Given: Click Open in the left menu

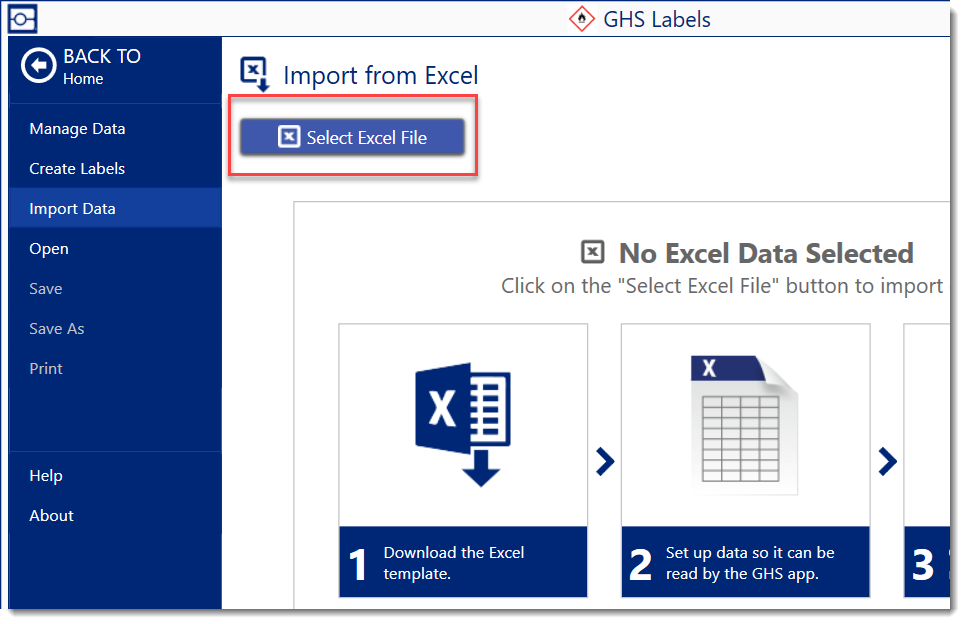Looking at the screenshot, I should tap(49, 249).
